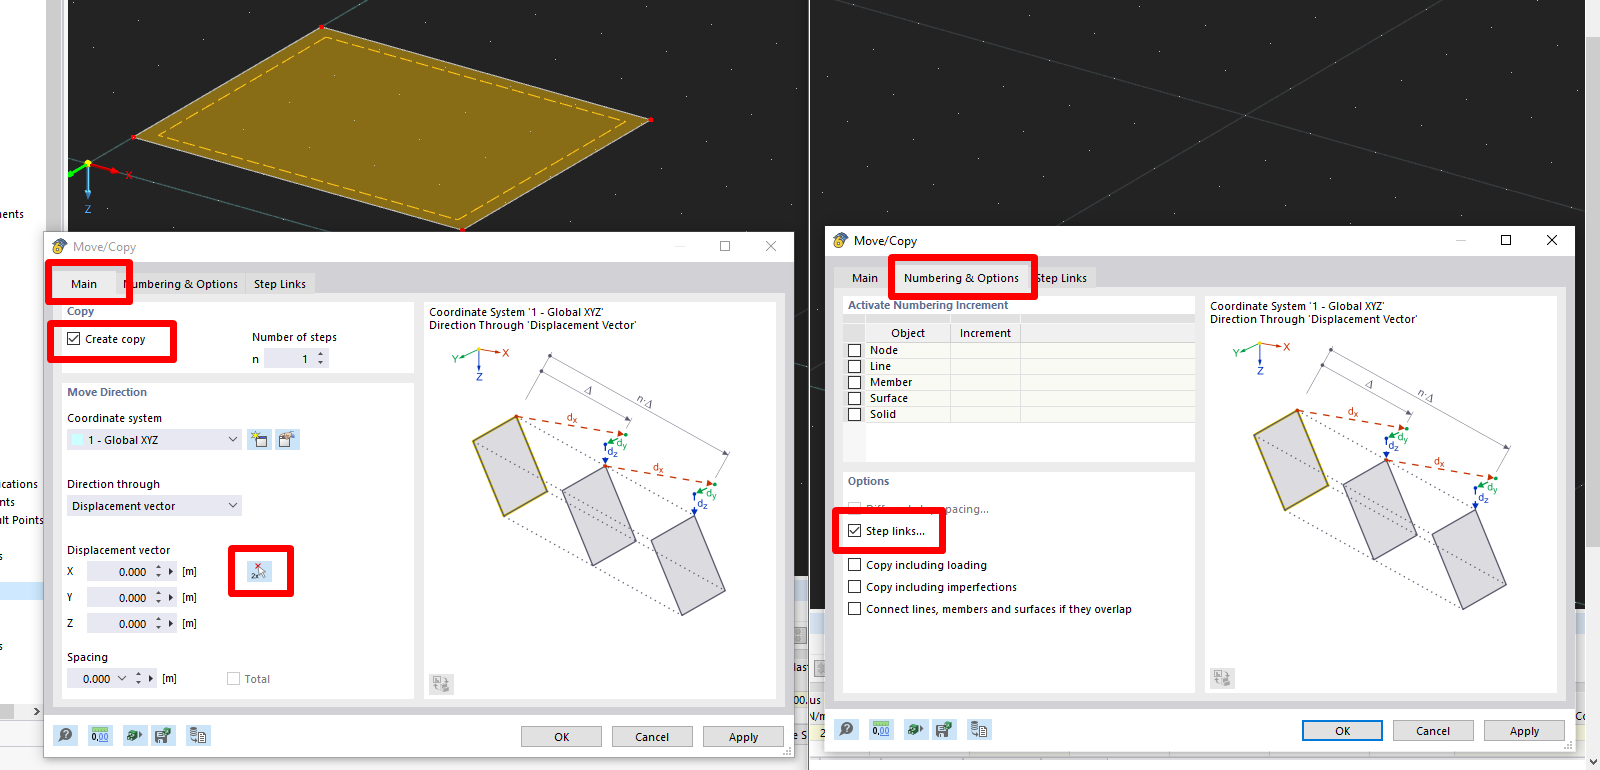Image resolution: width=1600 pixels, height=770 pixels.
Task: Click Apply in the right Move/Copy dialog
Action: point(1524,731)
